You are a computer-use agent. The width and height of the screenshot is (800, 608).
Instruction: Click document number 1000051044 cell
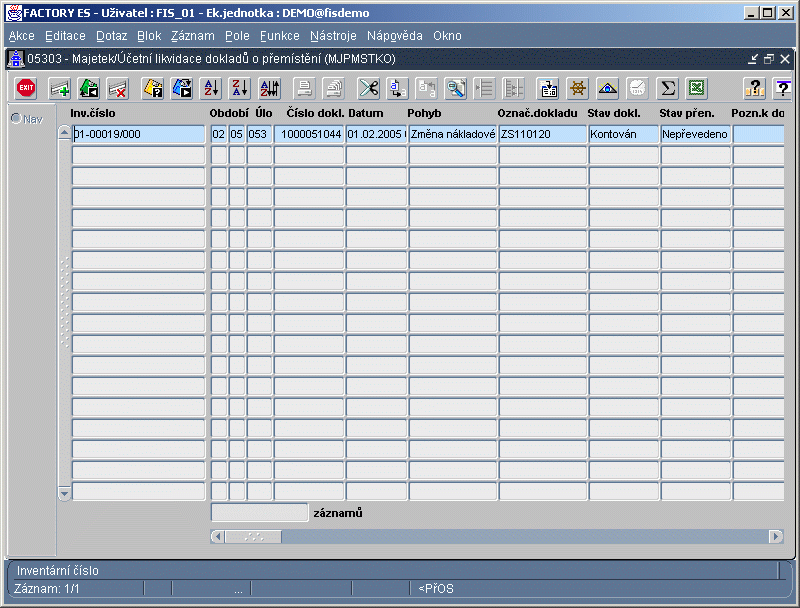pos(309,134)
